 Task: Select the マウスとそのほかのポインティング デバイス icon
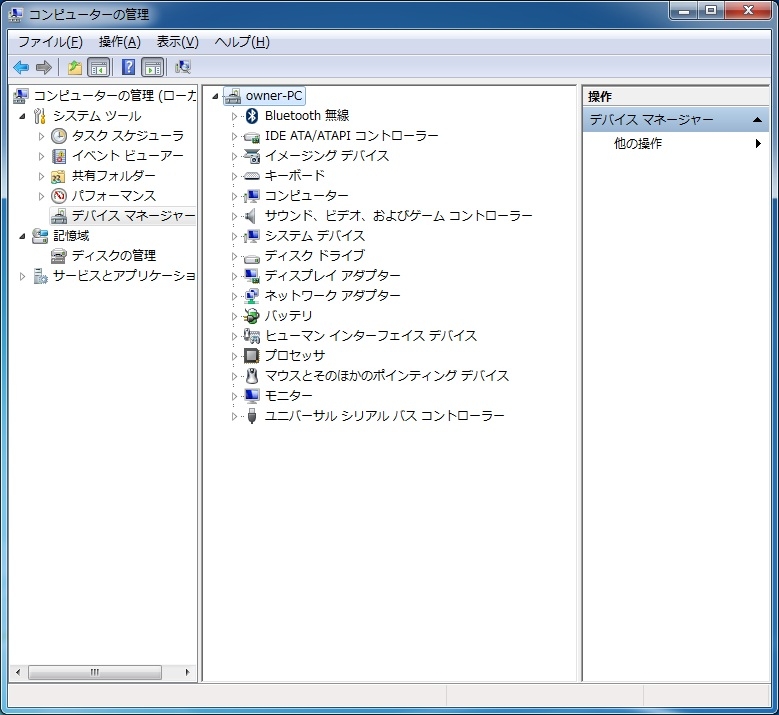point(252,376)
